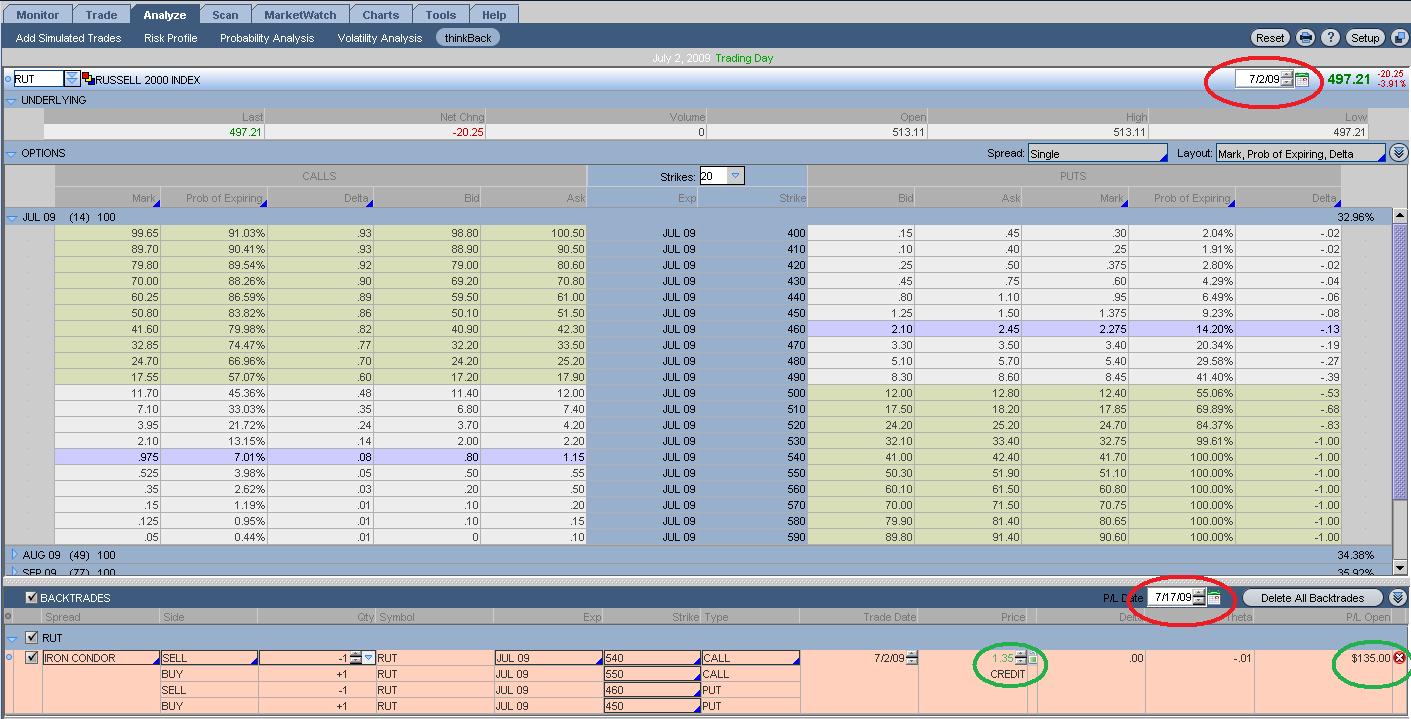The height and width of the screenshot is (719, 1411).
Task: Open the Strikes count dropdown
Action: pyautogui.click(x=736, y=176)
